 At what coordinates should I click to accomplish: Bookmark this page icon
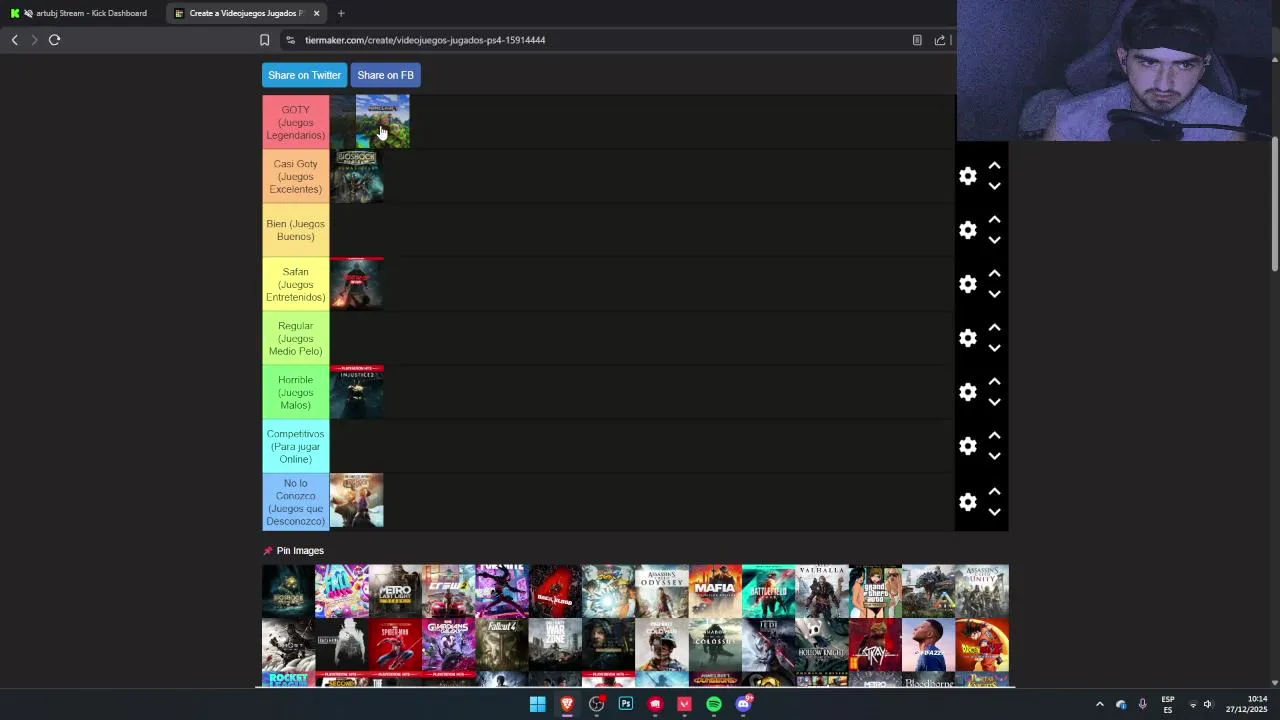[x=264, y=40]
